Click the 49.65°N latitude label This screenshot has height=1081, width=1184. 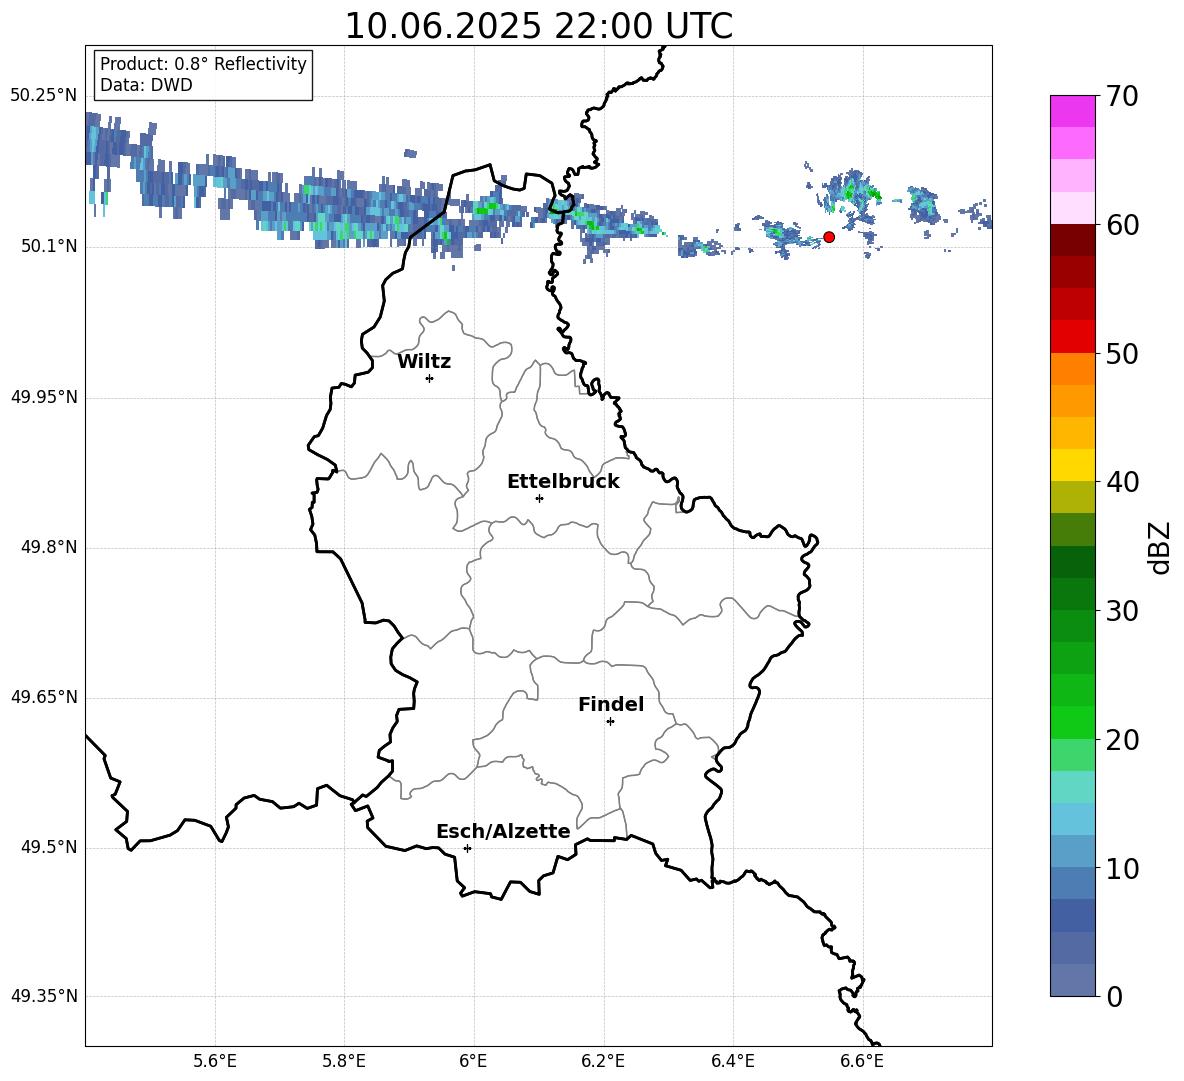pos(44,697)
